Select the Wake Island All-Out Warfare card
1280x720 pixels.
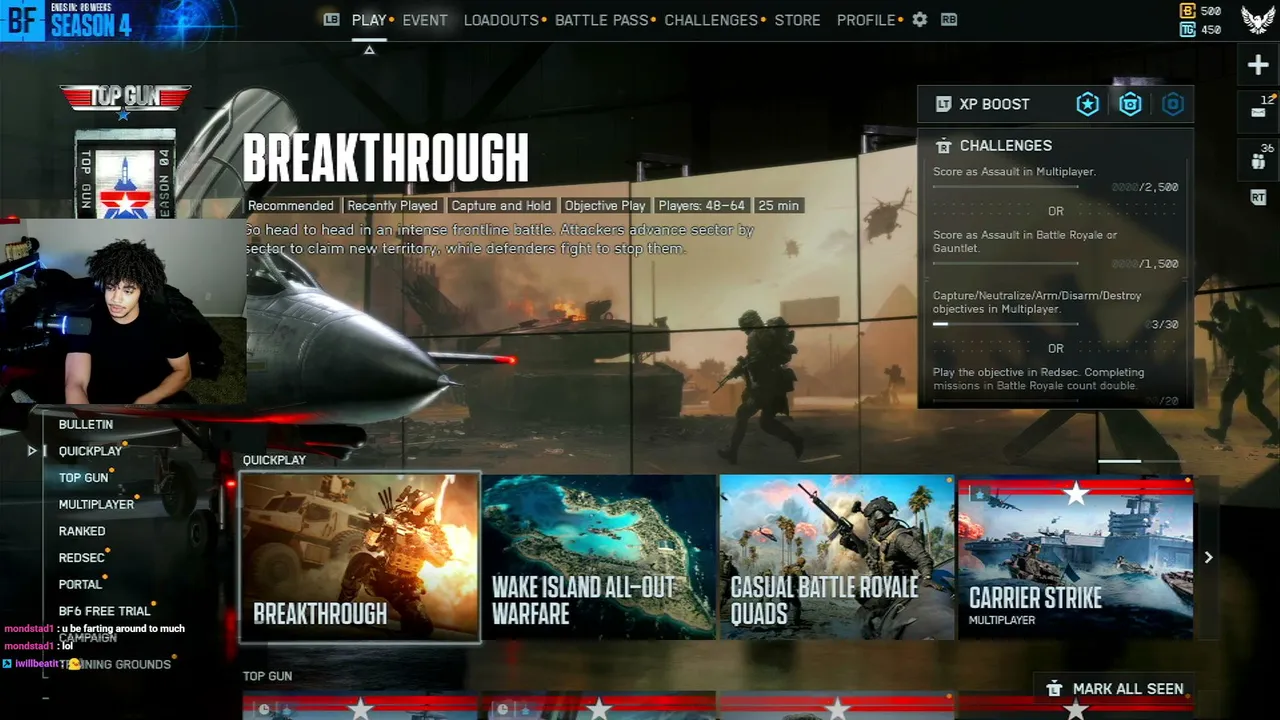(x=599, y=557)
